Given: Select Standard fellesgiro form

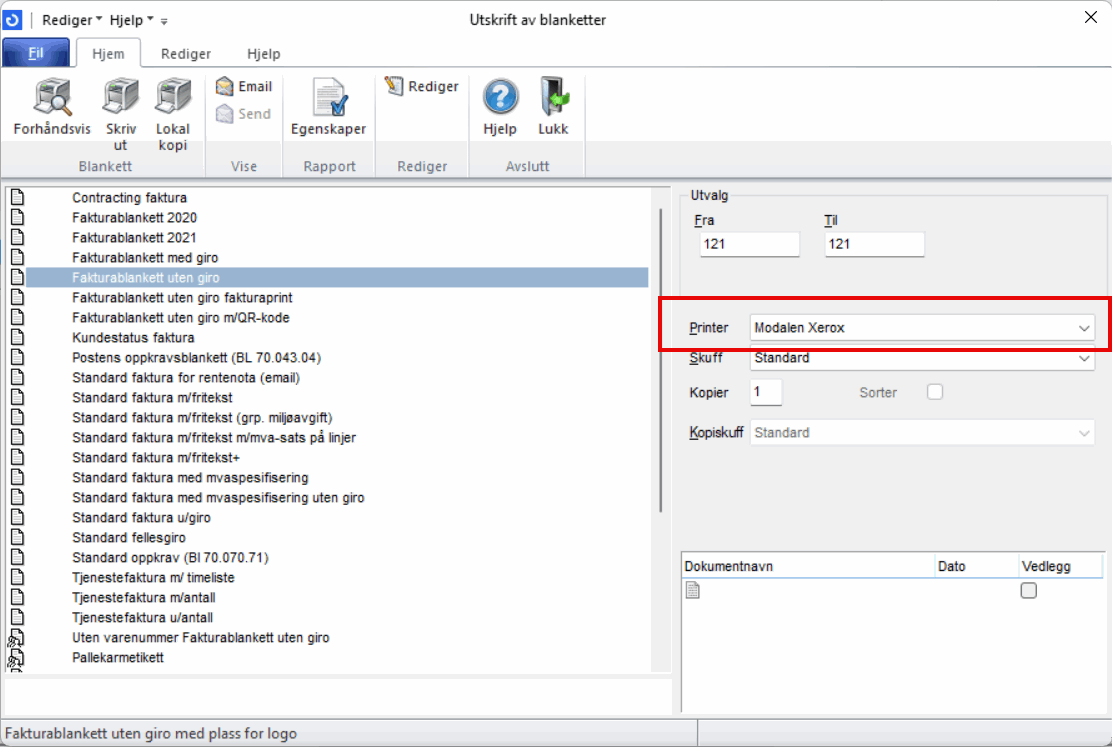Looking at the screenshot, I should tap(129, 538).
